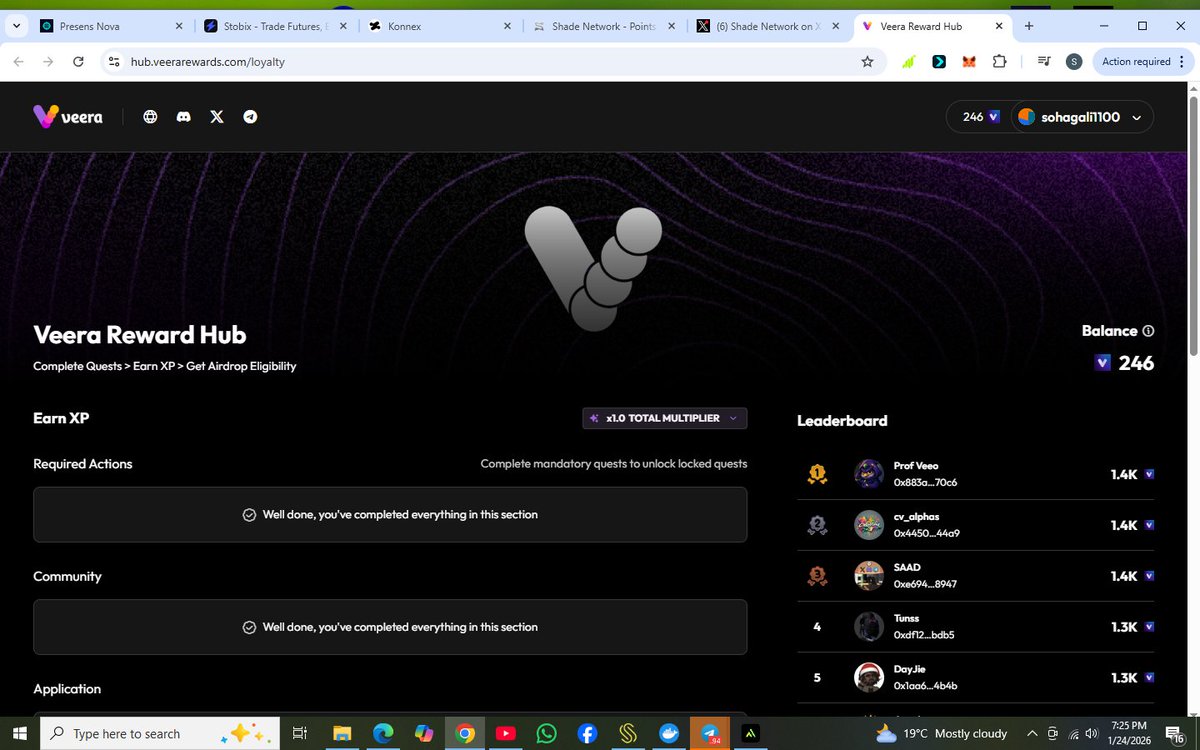Open the Veera Discord icon link
Screen dimensions: 1200x750
(183, 117)
